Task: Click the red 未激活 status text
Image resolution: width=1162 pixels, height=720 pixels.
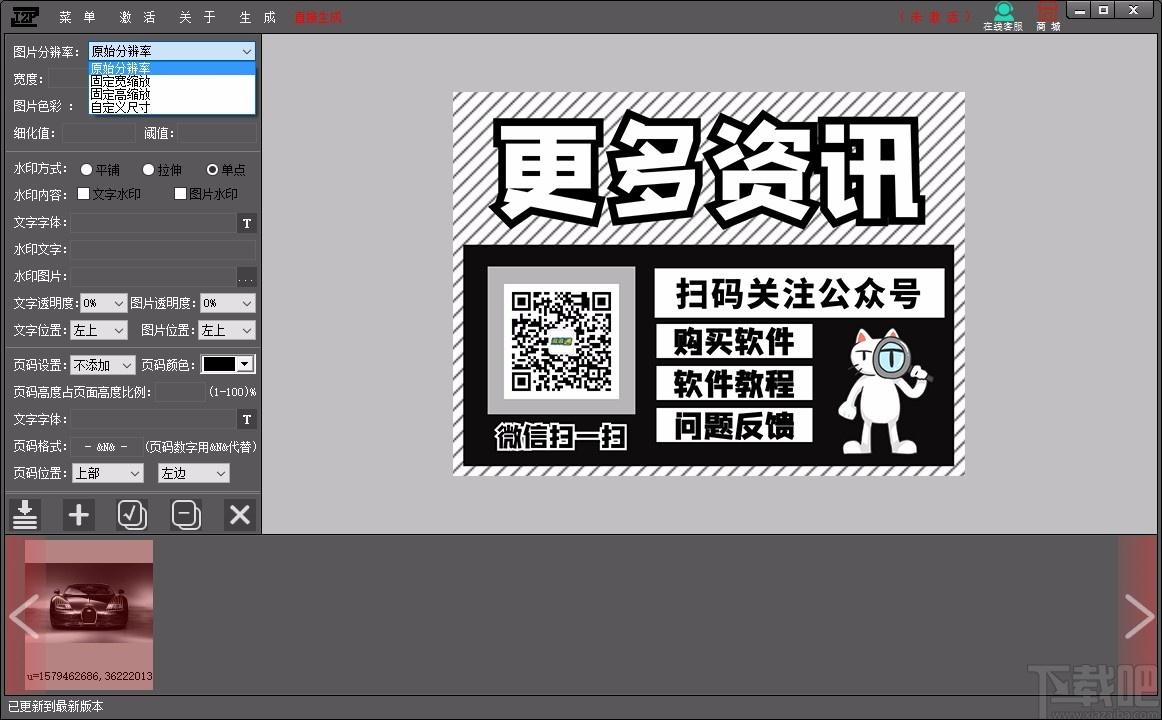Action: pyautogui.click(x=934, y=16)
